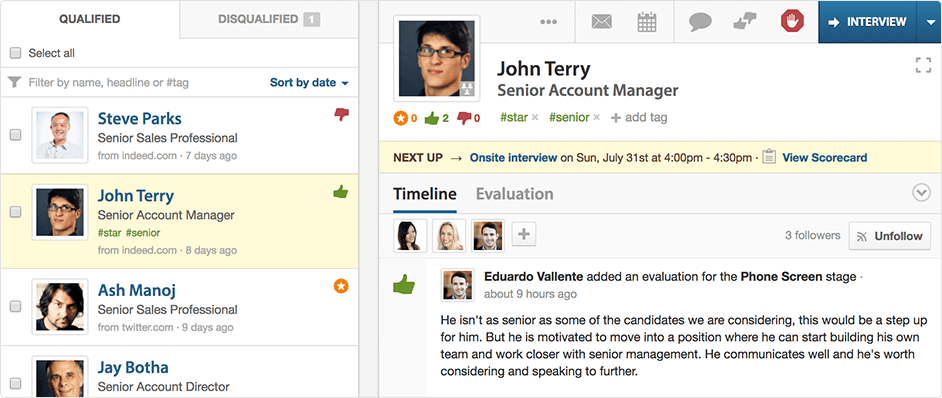The width and height of the screenshot is (942, 398).
Task: Tick the checkbox for Jay Botha
Action: (15, 384)
